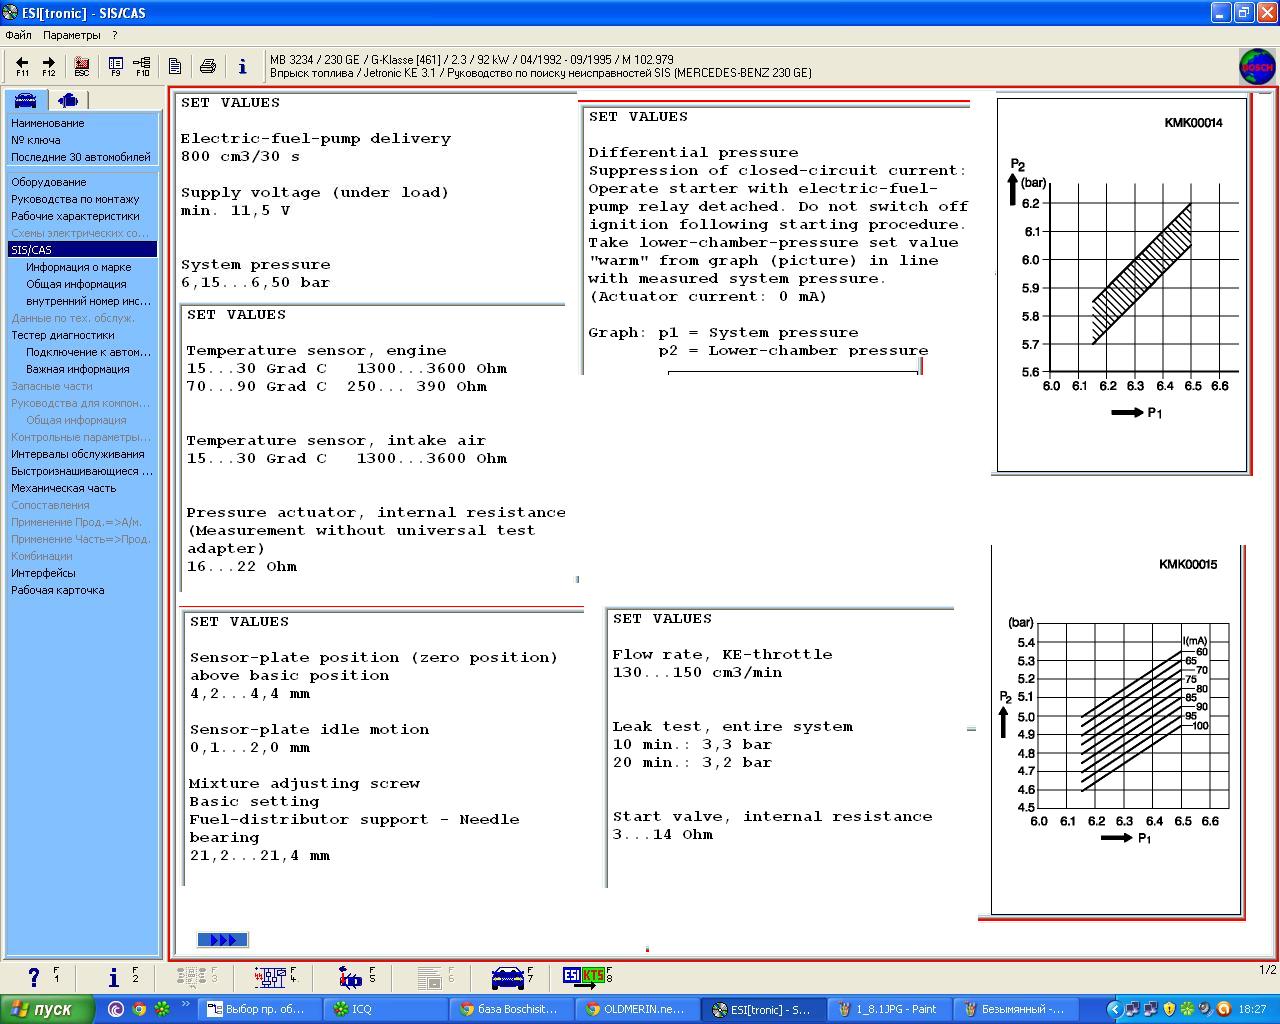Switch to the car vehicle tab

click(x=25, y=100)
